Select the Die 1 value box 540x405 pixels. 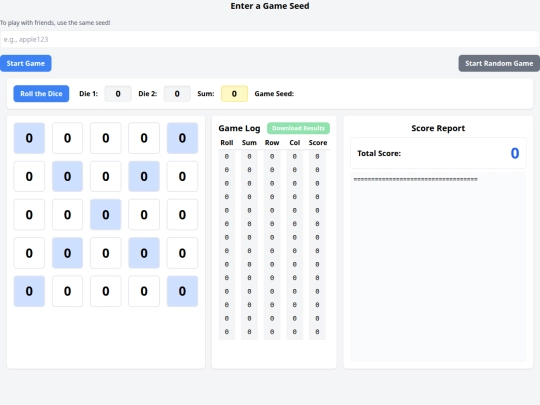tap(118, 94)
